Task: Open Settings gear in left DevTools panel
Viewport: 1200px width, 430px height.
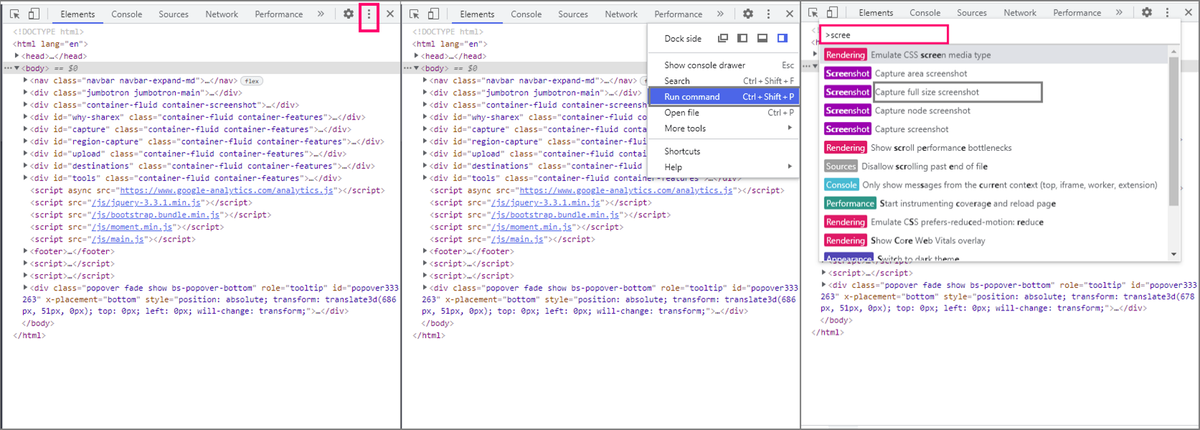Action: coord(348,14)
